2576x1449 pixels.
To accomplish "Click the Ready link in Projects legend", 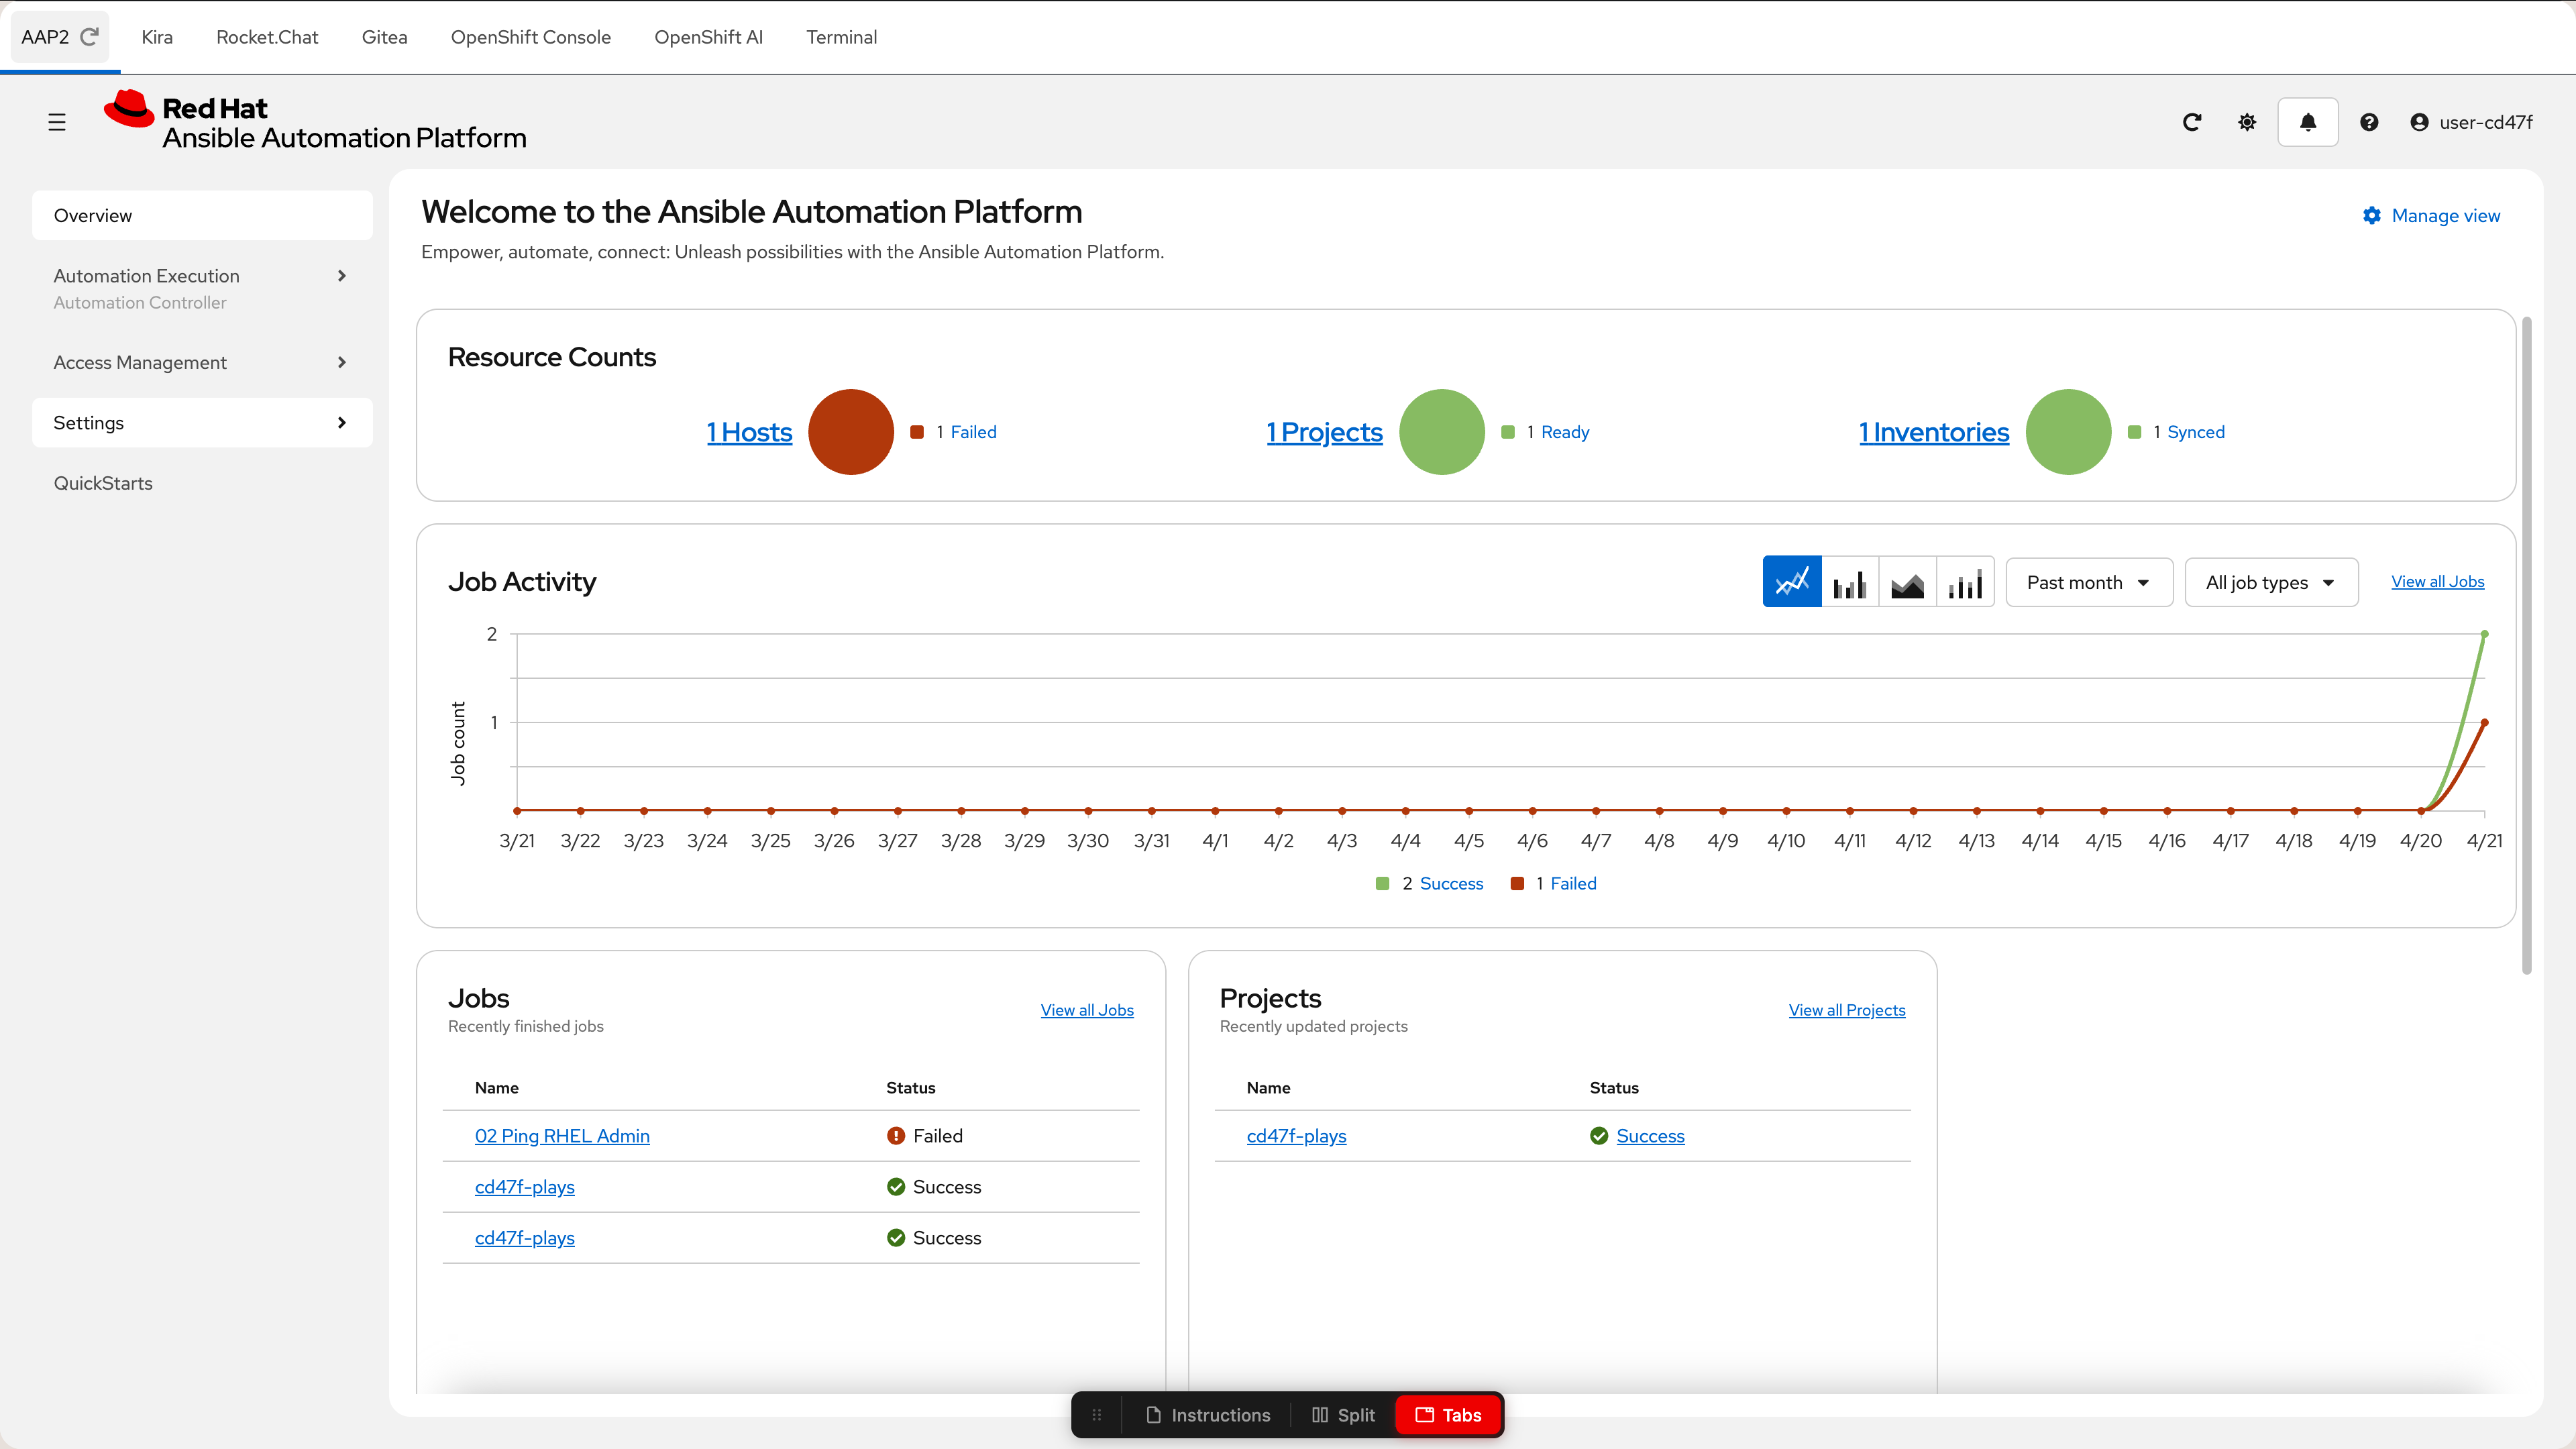I will tap(1565, 432).
